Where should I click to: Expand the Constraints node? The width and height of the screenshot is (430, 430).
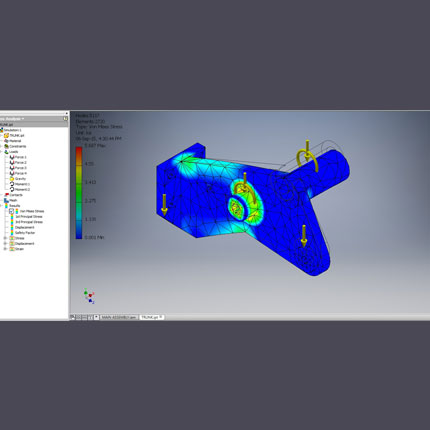pyautogui.click(x=1, y=146)
